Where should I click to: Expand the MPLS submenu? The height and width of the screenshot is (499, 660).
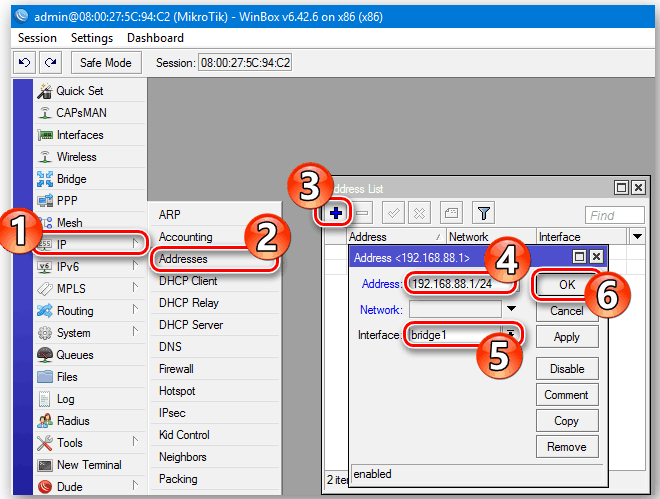tap(135, 287)
